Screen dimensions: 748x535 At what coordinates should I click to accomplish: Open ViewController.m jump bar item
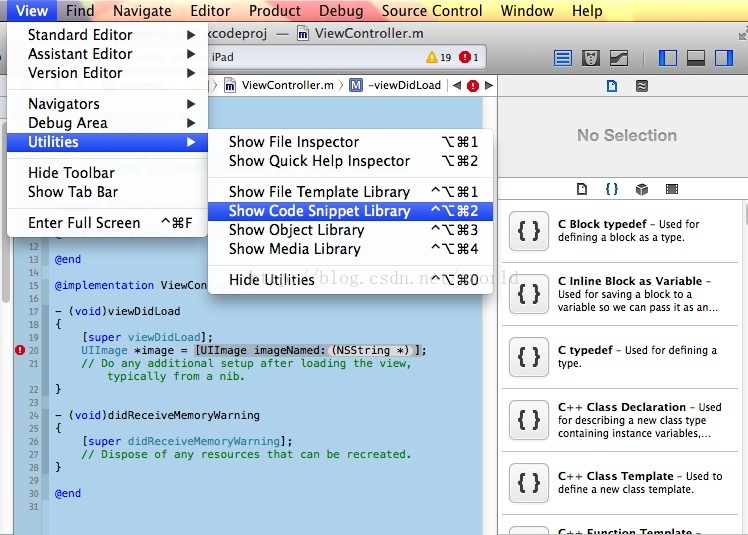[x=279, y=85]
